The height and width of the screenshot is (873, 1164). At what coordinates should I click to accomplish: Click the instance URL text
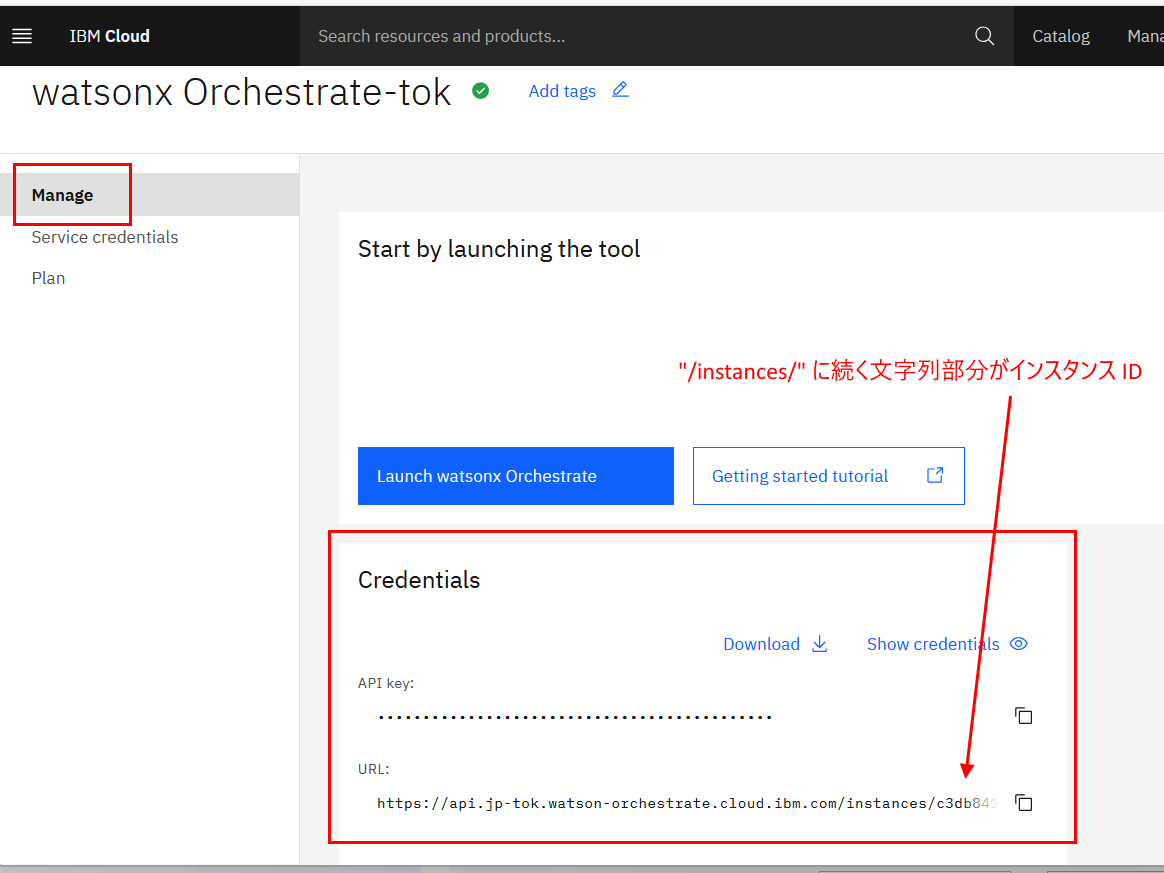click(x=687, y=803)
